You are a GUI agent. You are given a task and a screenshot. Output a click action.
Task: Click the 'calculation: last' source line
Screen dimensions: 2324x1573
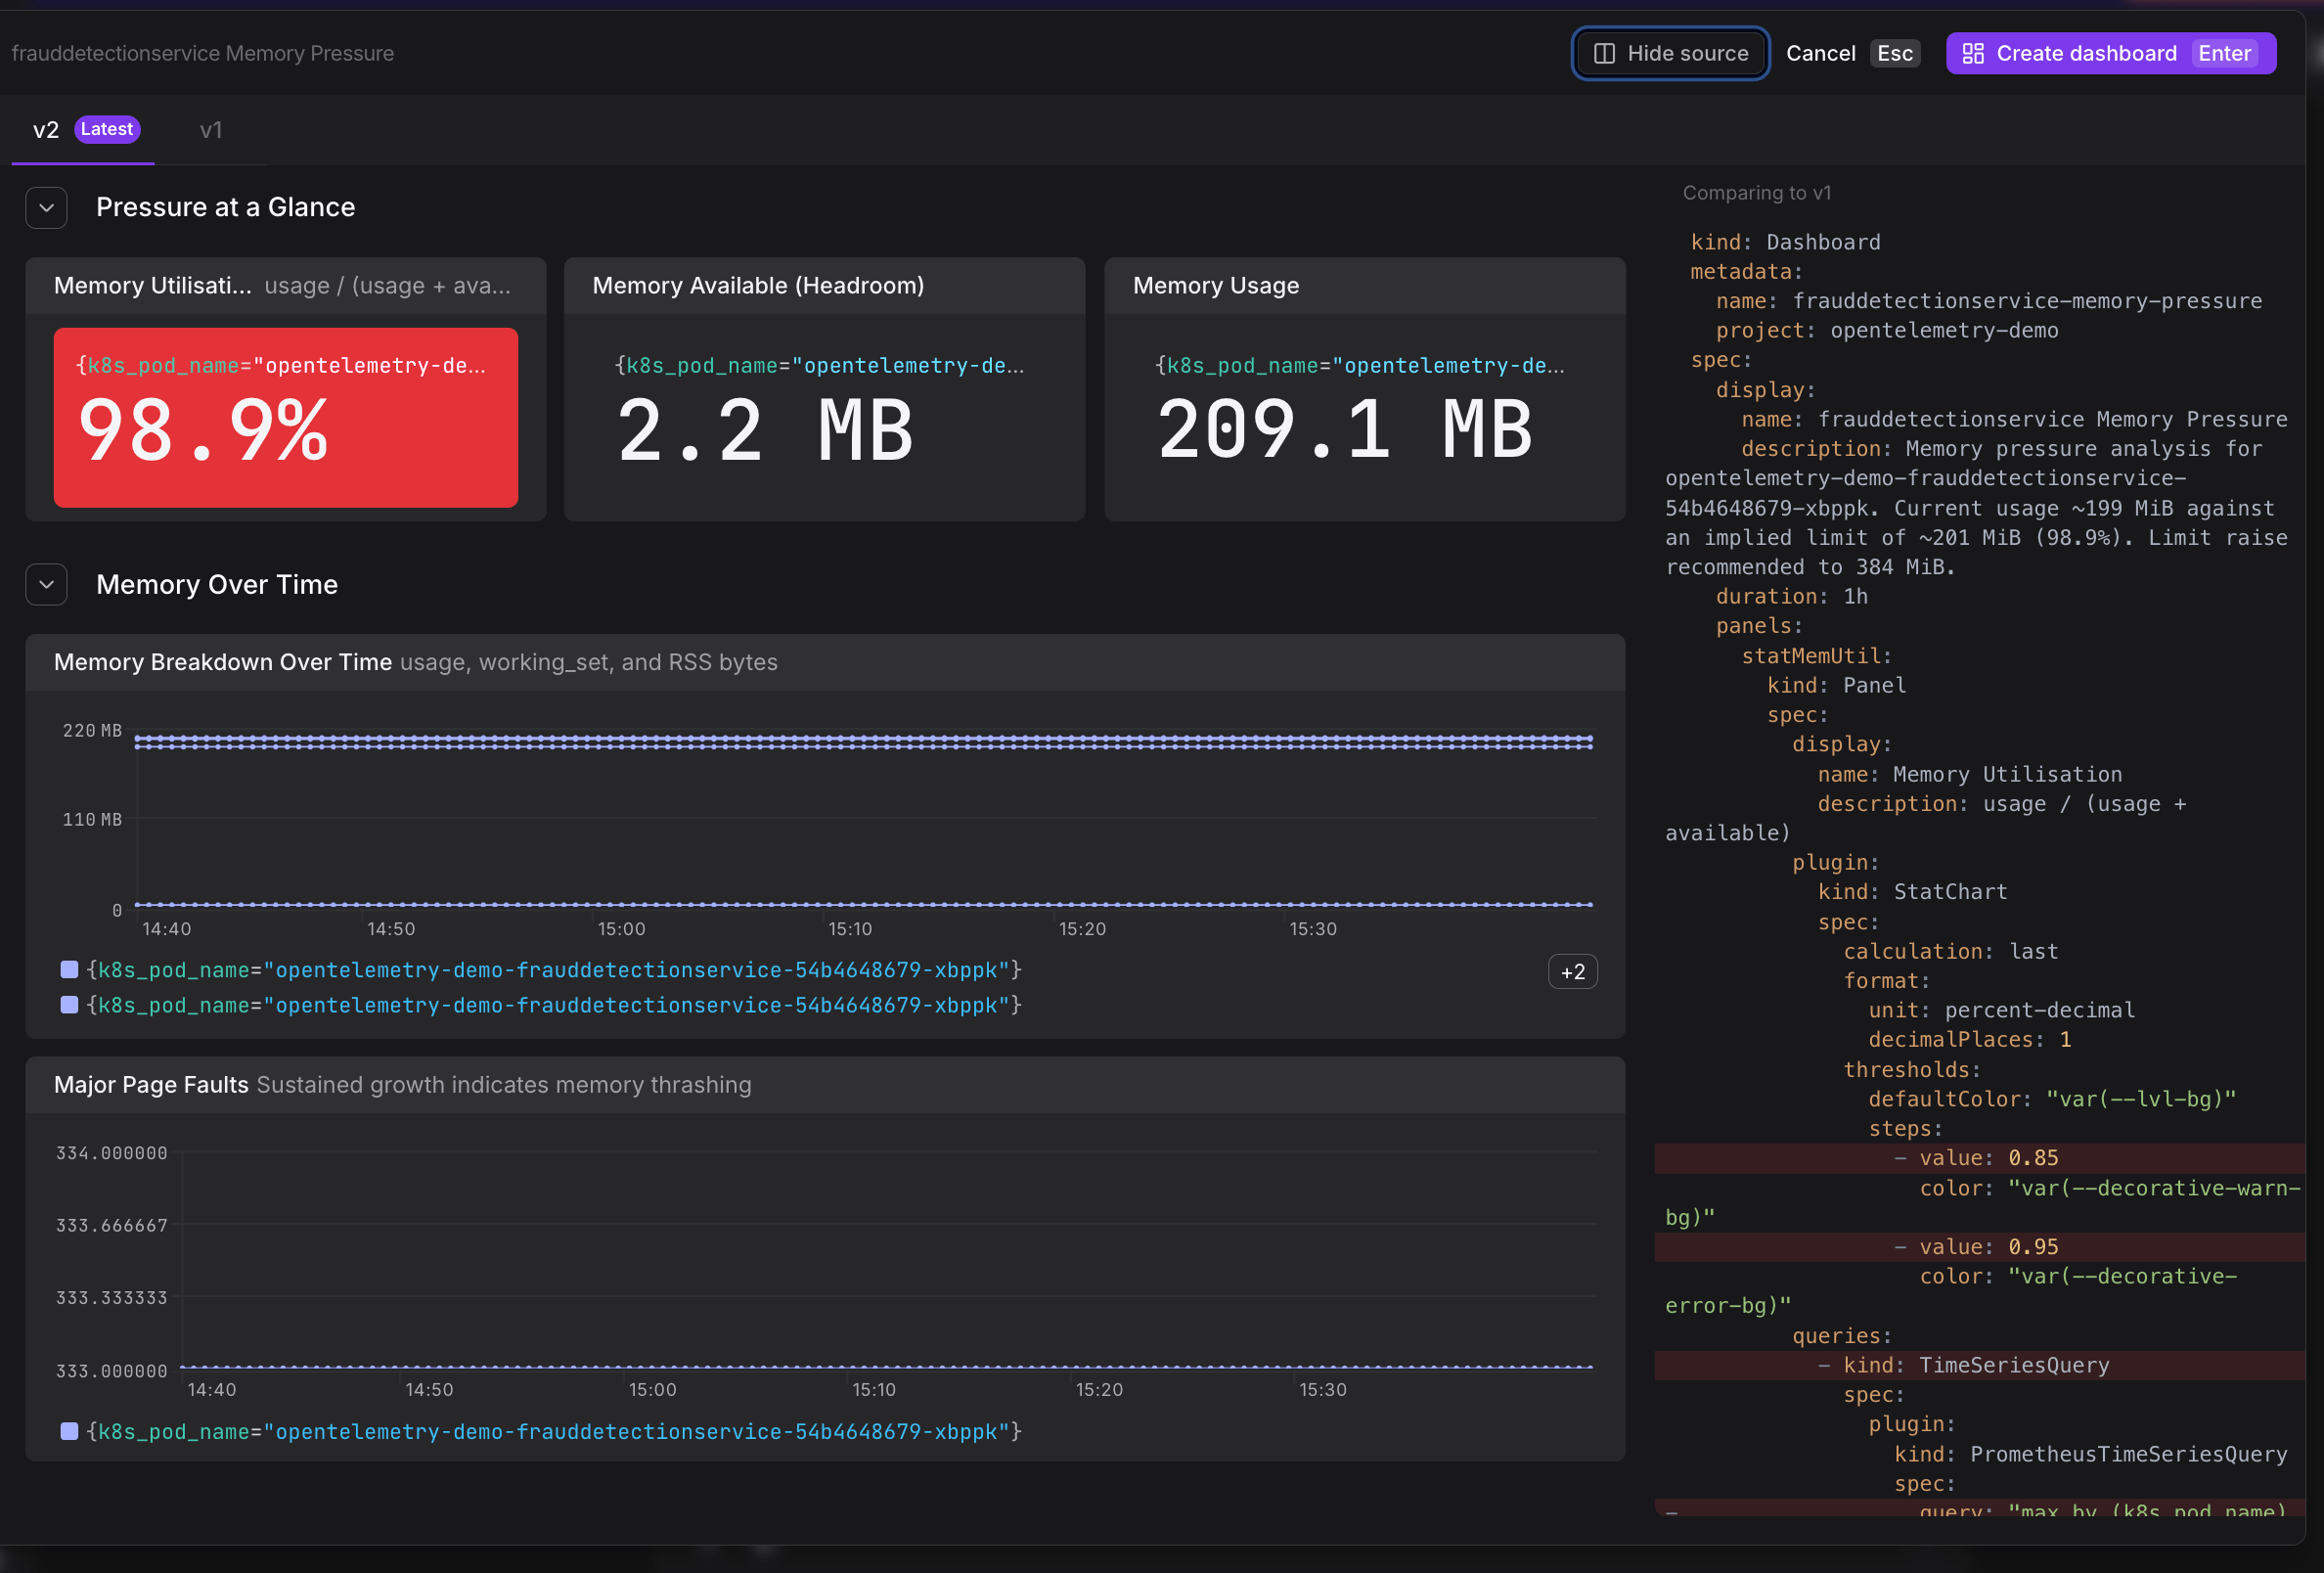[1950, 951]
